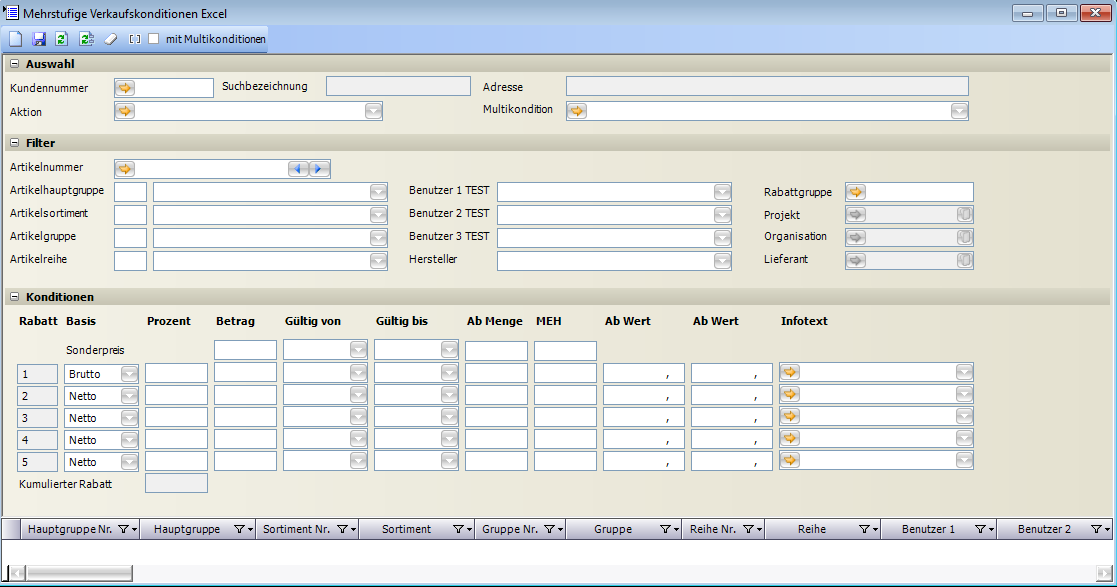Screen dimensions: 1117x587
Task: Collapse the Auswahl section
Action: (14, 64)
